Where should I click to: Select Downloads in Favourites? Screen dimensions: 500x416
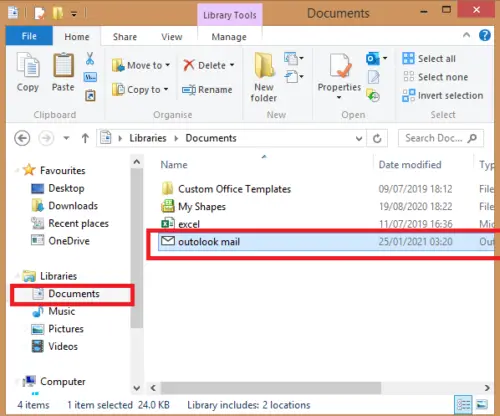coord(65,206)
